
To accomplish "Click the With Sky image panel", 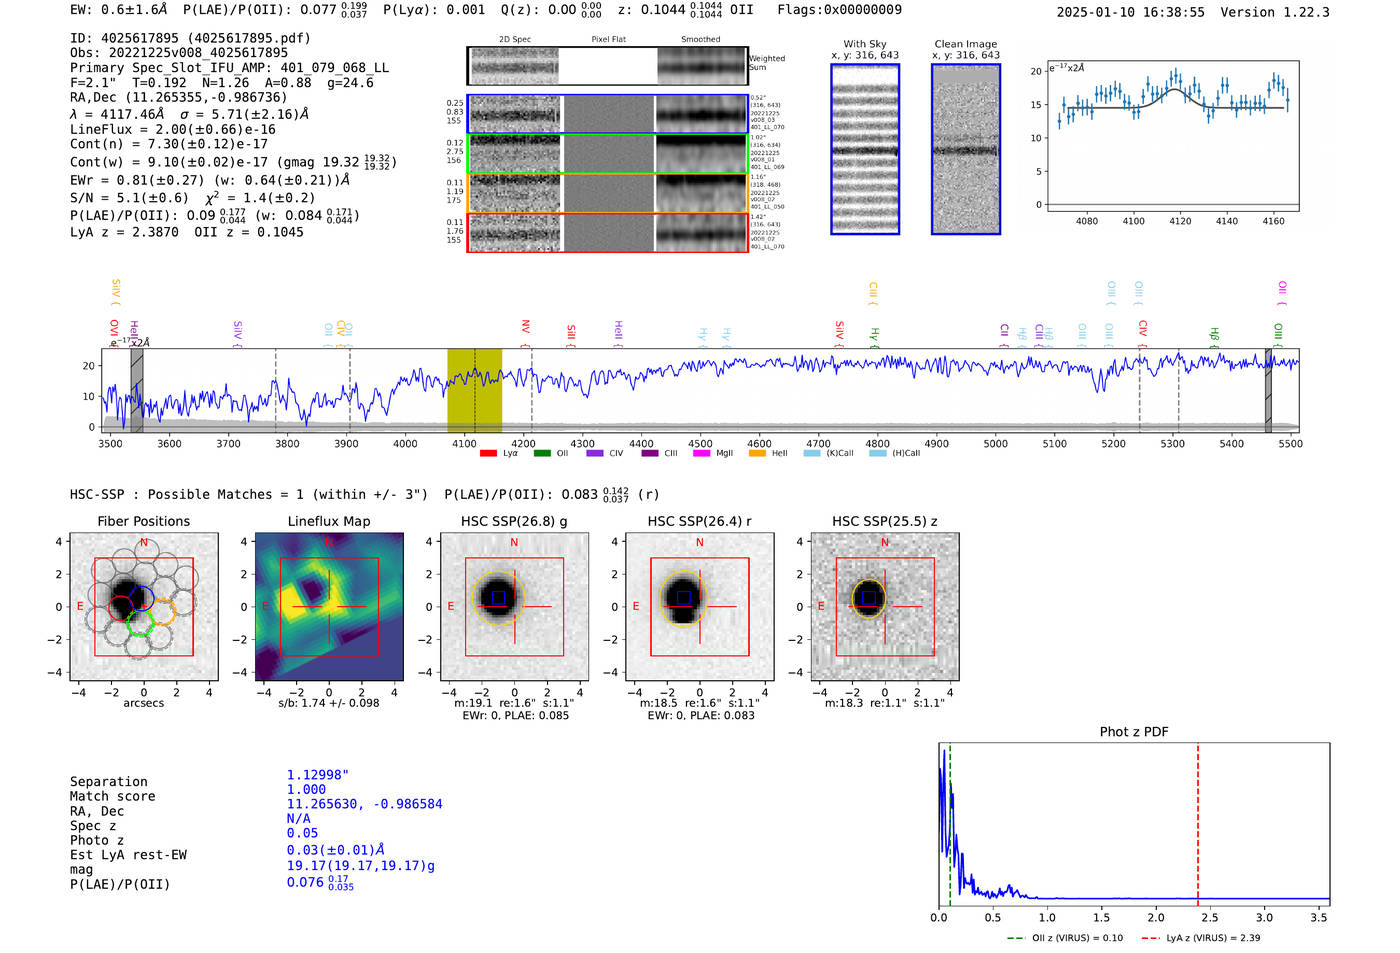I will tap(865, 149).
